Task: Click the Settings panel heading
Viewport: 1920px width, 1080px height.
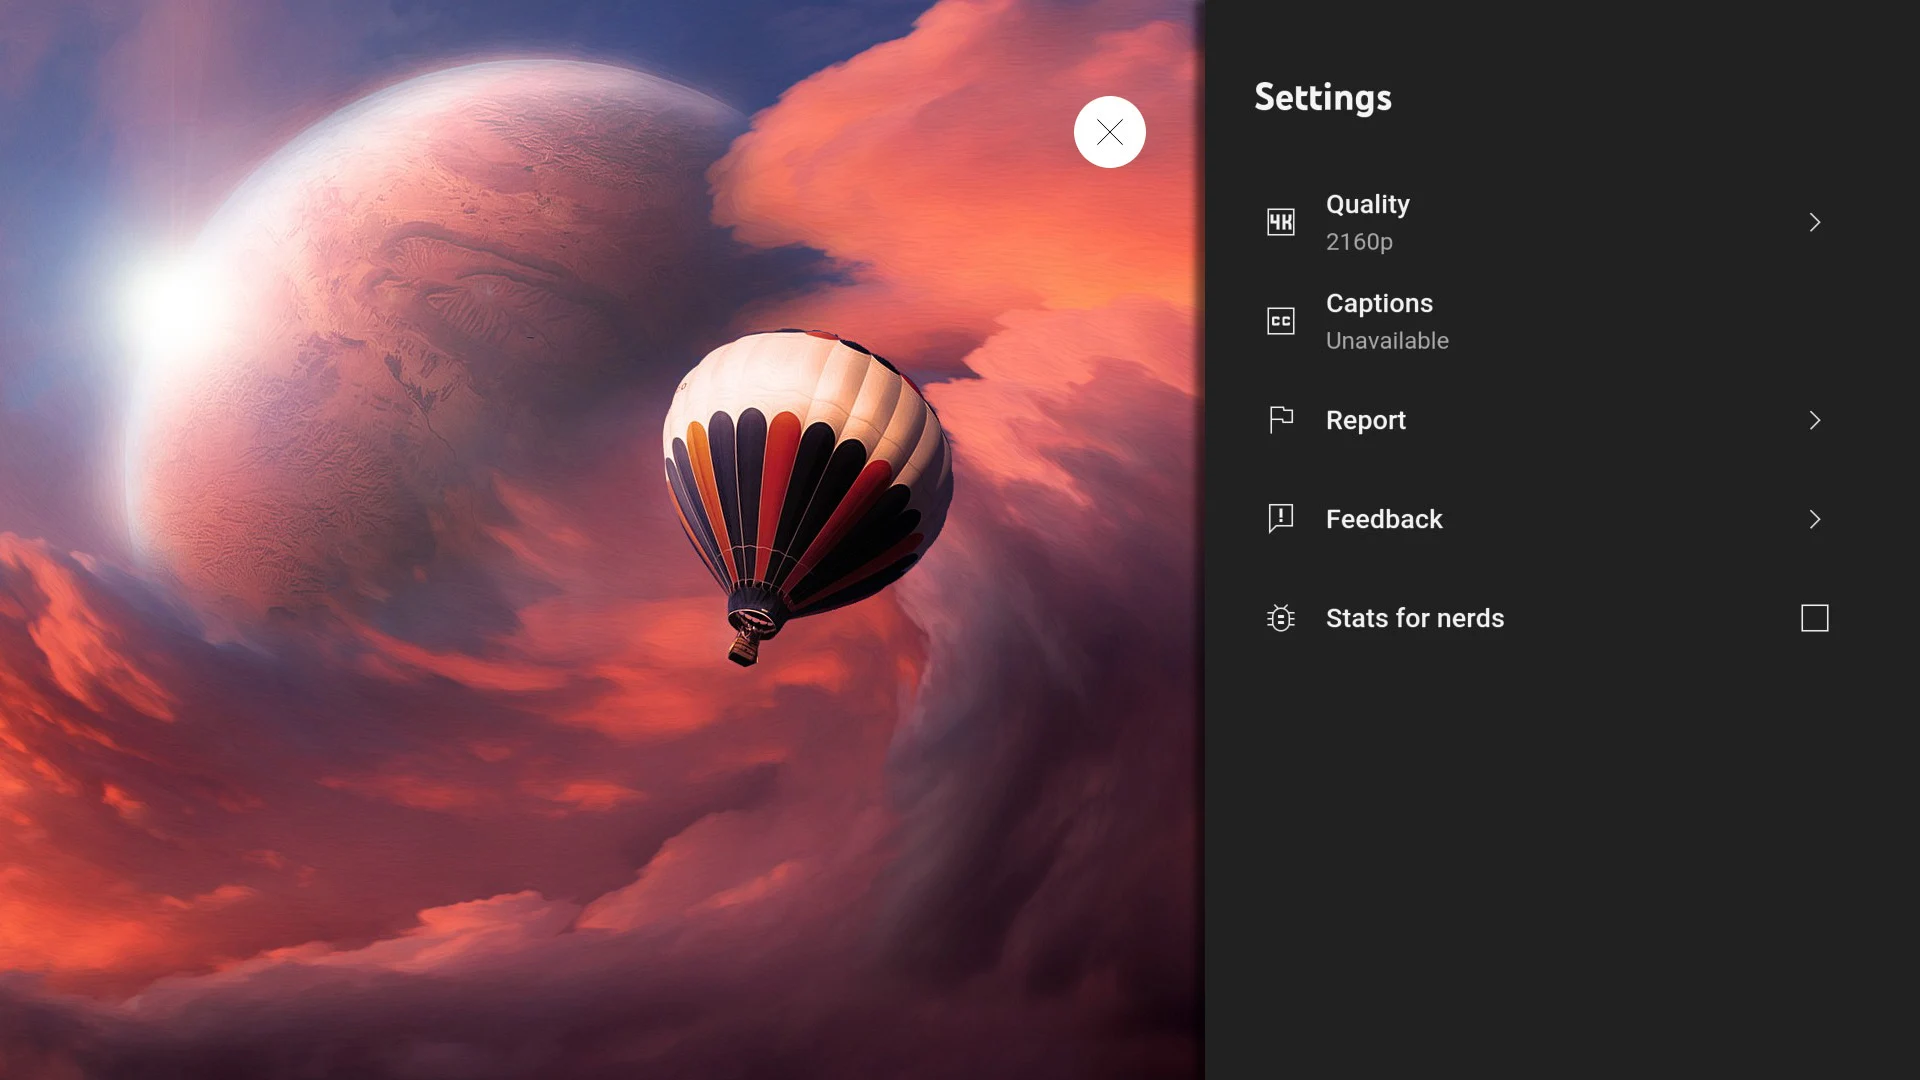Action: pos(1322,98)
